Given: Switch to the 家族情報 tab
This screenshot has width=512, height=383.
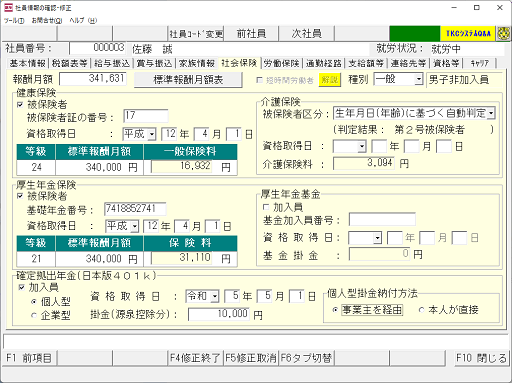Looking at the screenshot, I should (197, 63).
